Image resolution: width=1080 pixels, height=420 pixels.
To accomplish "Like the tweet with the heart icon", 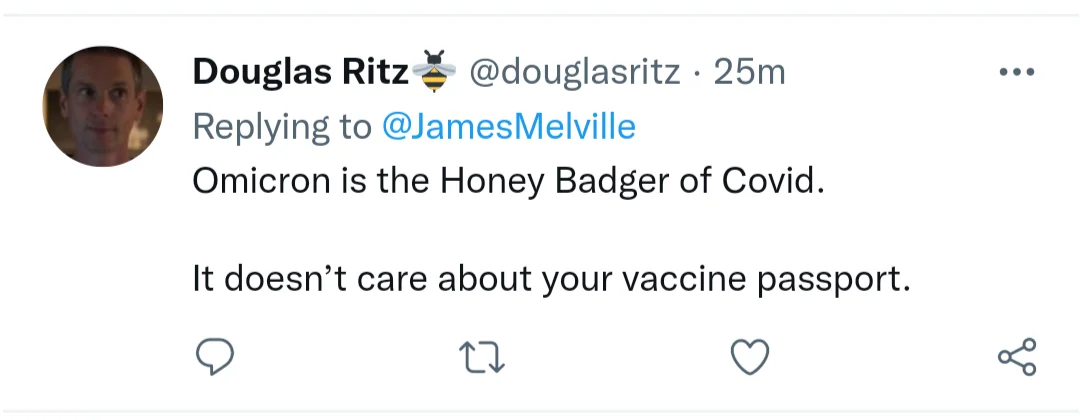I will click(751, 357).
